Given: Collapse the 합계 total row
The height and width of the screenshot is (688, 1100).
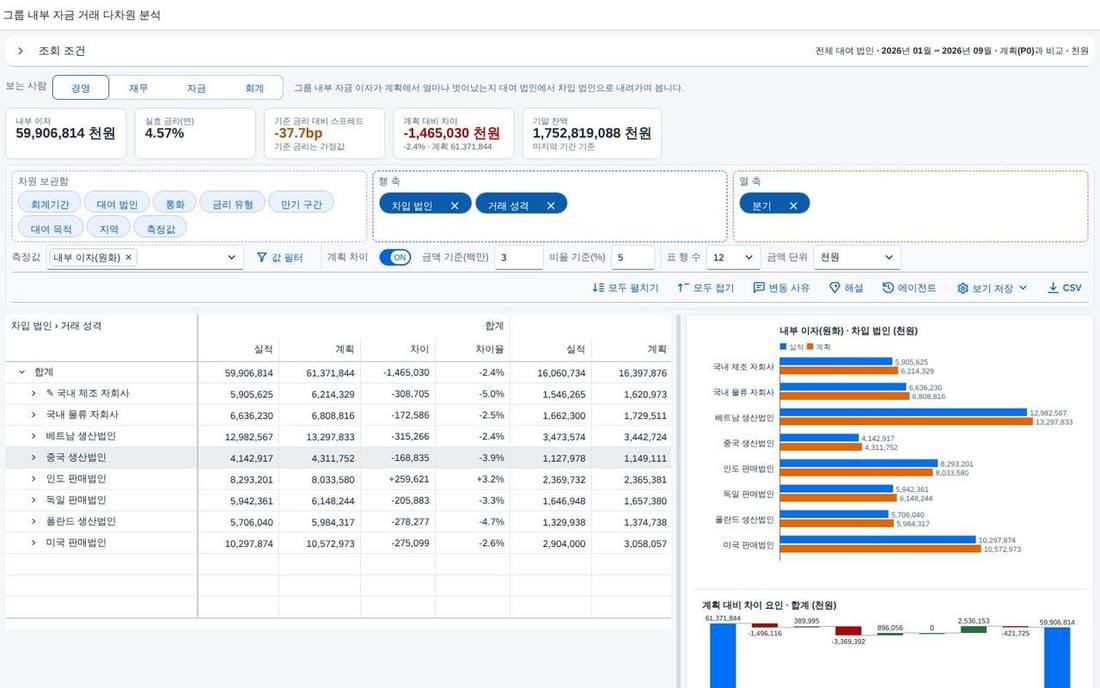Looking at the screenshot, I should click(22, 372).
